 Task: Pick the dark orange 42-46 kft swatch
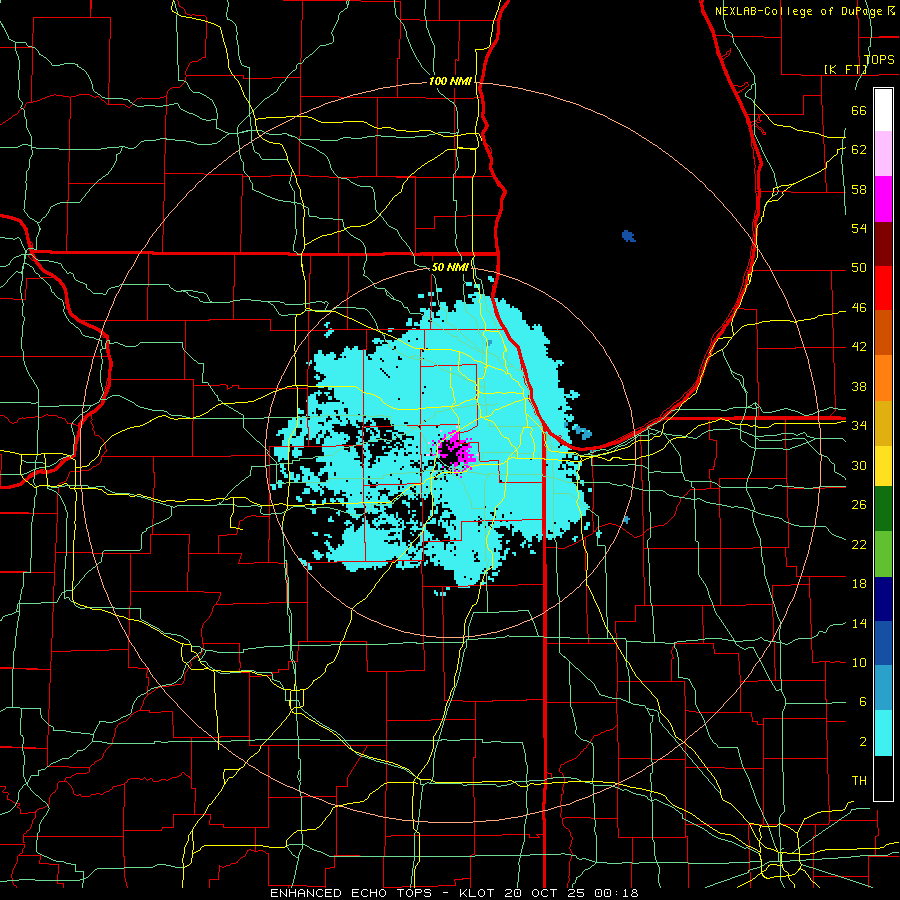click(883, 333)
